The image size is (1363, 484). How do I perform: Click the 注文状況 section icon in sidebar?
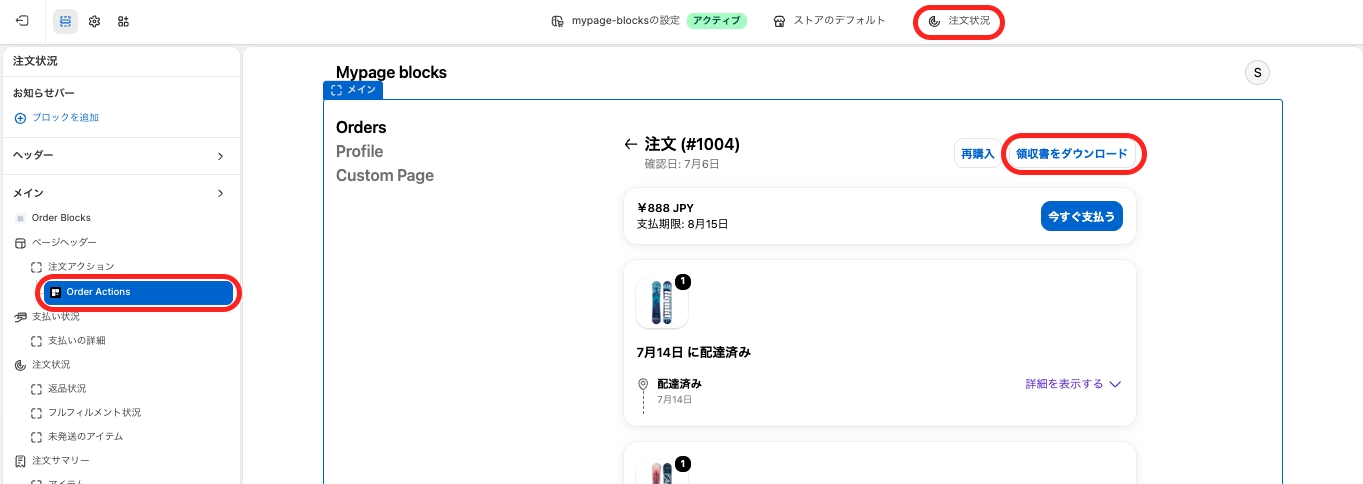point(20,365)
